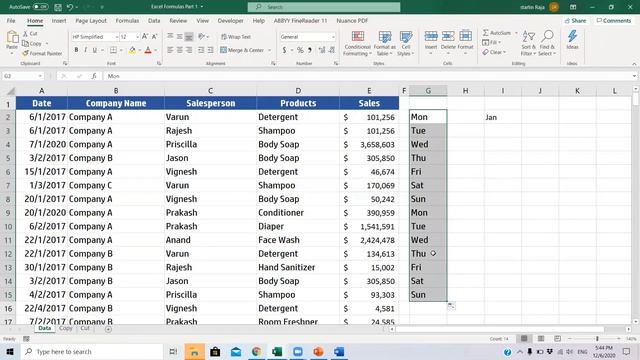Open the Conditional Formatting icon
This screenshot has width=640, height=360.
[x=358, y=37]
